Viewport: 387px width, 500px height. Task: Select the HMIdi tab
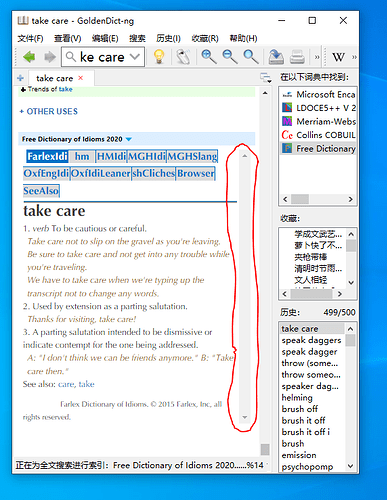point(111,156)
